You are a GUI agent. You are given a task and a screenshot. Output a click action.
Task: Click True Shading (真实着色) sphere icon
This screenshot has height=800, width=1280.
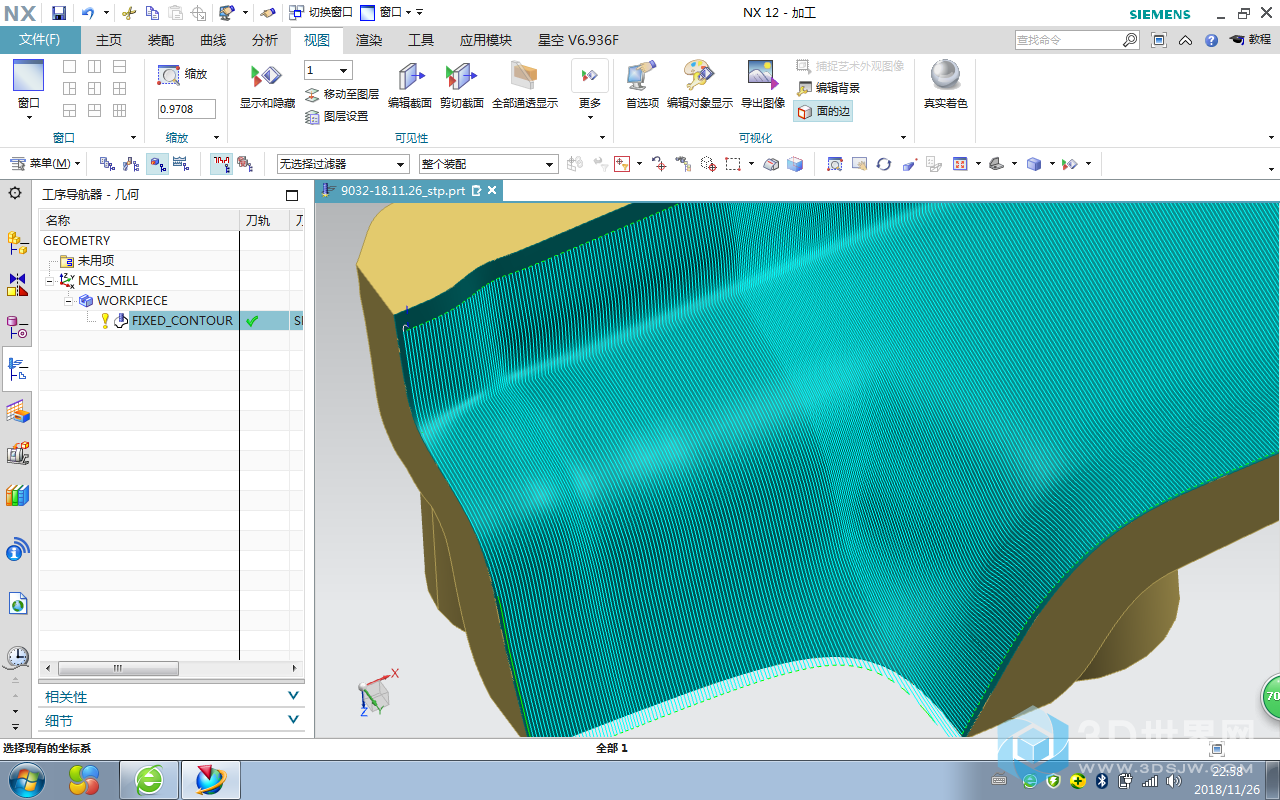click(x=945, y=76)
